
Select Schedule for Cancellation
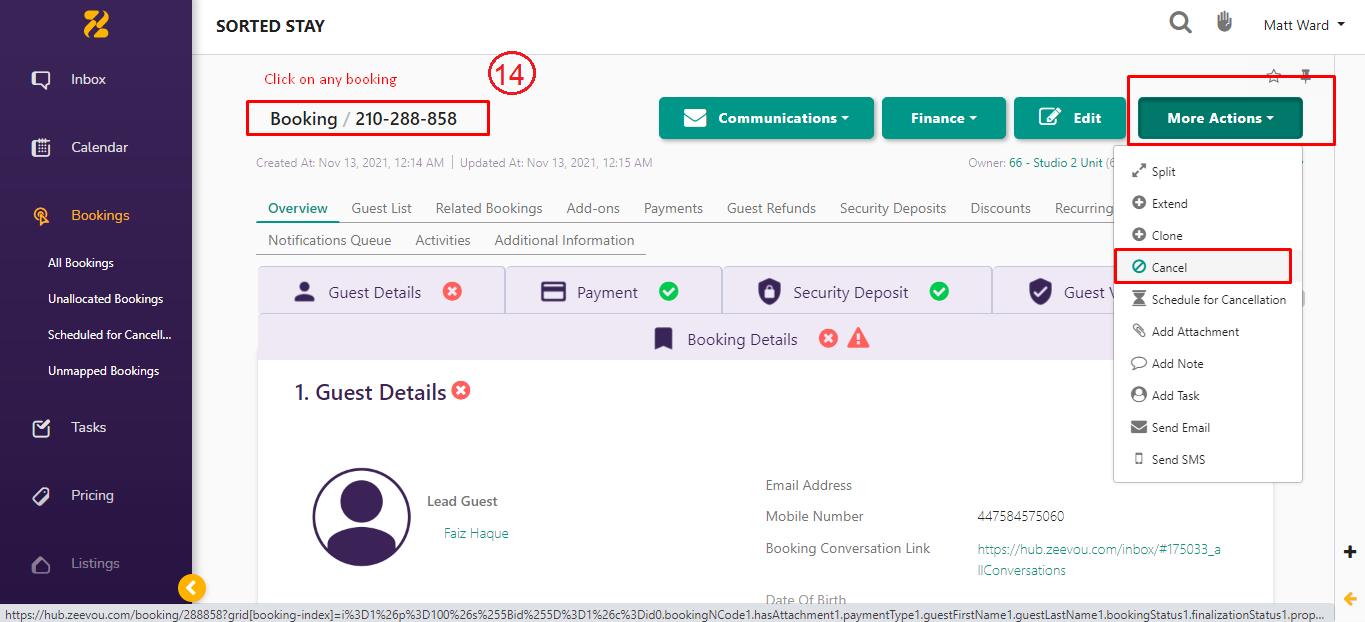click(x=1208, y=300)
